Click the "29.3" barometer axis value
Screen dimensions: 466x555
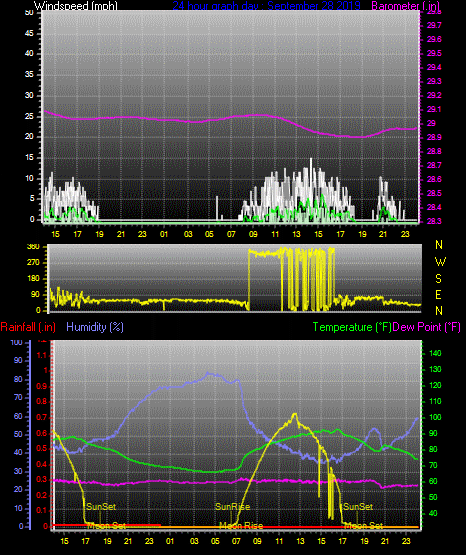[x=434, y=81]
